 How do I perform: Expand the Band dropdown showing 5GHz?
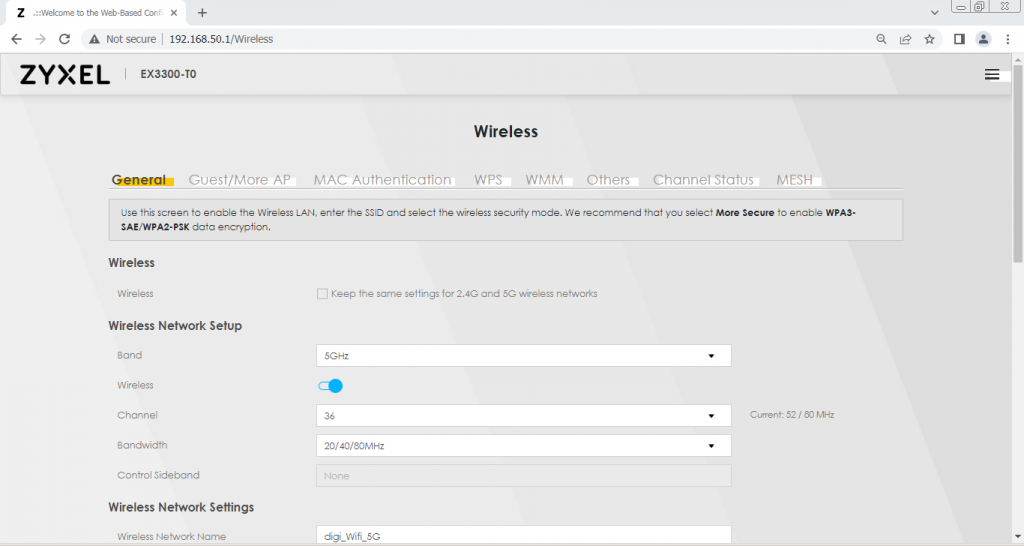tap(523, 356)
